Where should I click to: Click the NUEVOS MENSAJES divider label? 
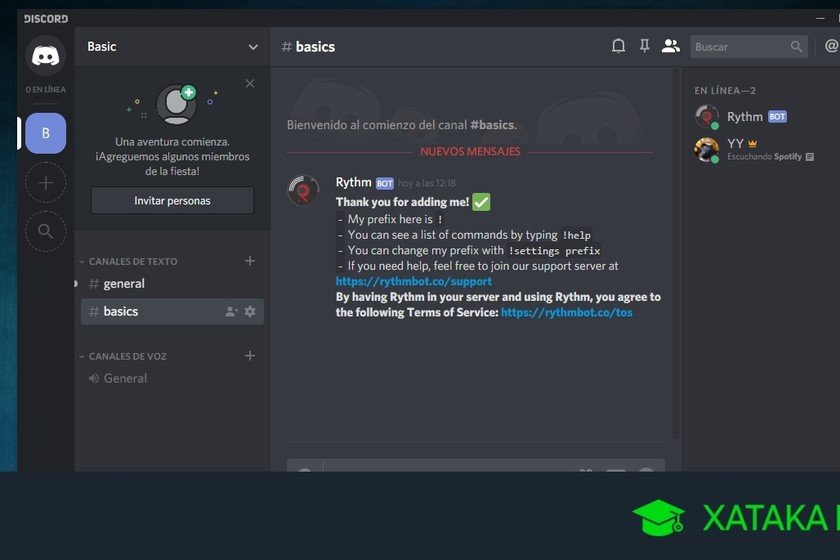click(x=470, y=152)
